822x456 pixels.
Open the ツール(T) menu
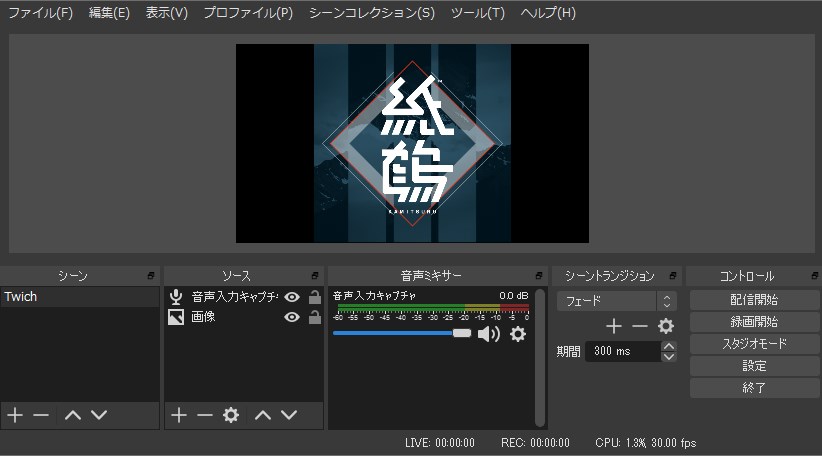point(478,13)
